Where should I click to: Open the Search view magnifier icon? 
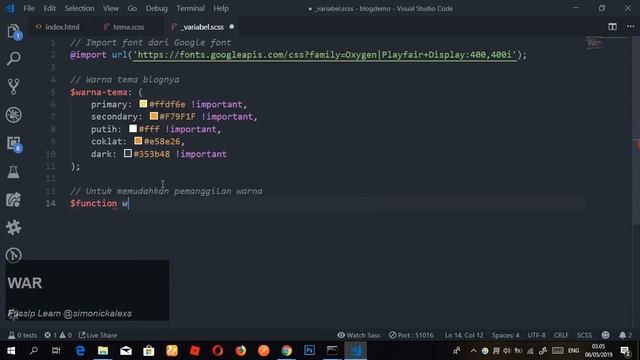point(14,59)
